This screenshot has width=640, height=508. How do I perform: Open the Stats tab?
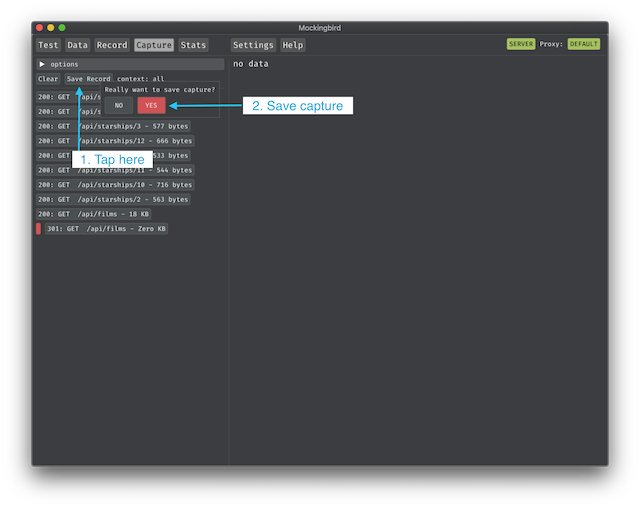[193, 45]
